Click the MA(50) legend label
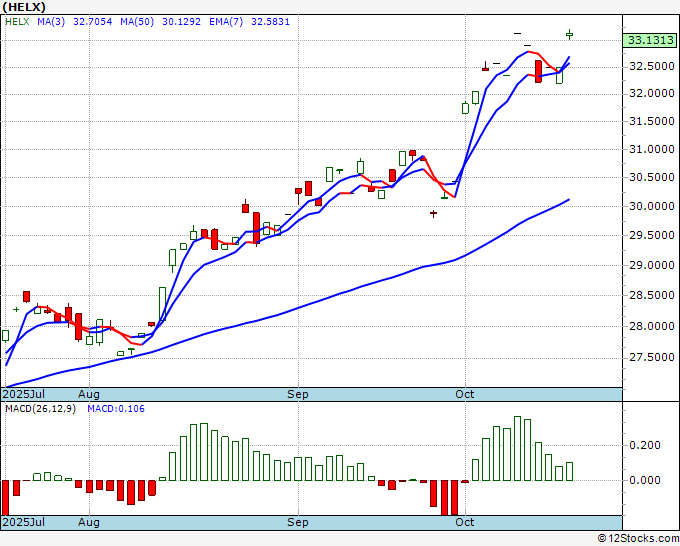 coord(137,22)
